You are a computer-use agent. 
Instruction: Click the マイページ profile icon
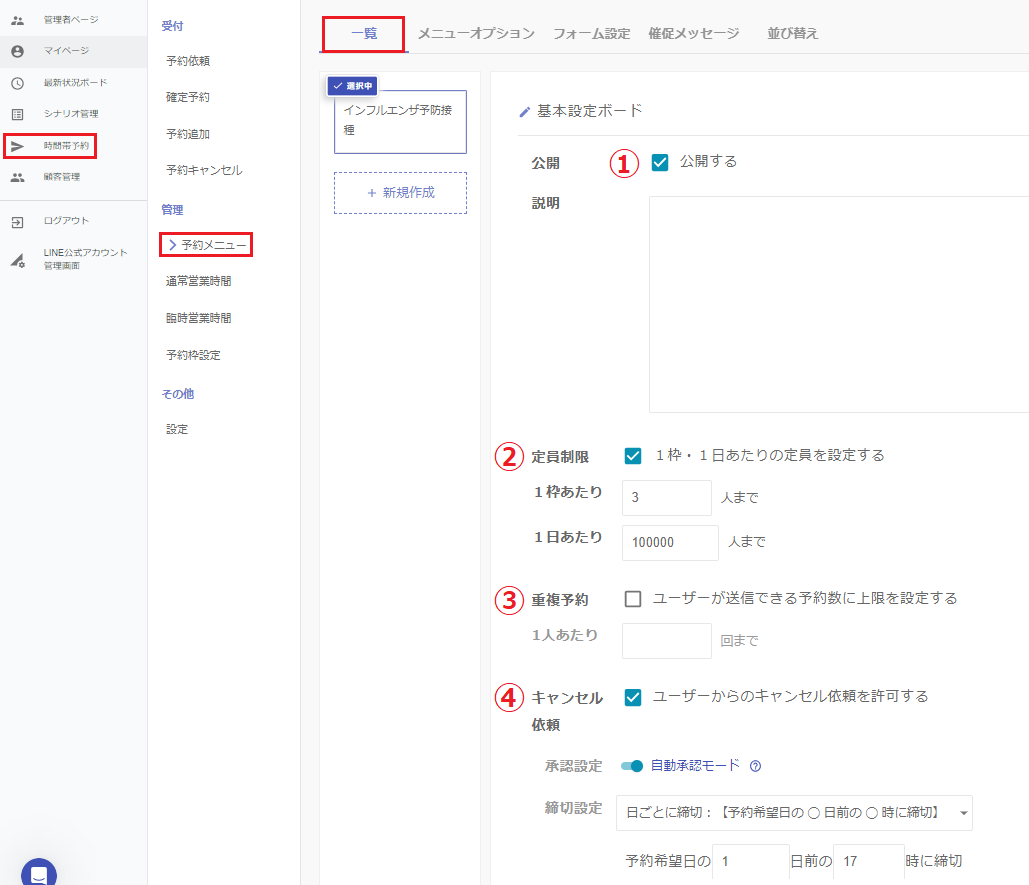pos(17,51)
